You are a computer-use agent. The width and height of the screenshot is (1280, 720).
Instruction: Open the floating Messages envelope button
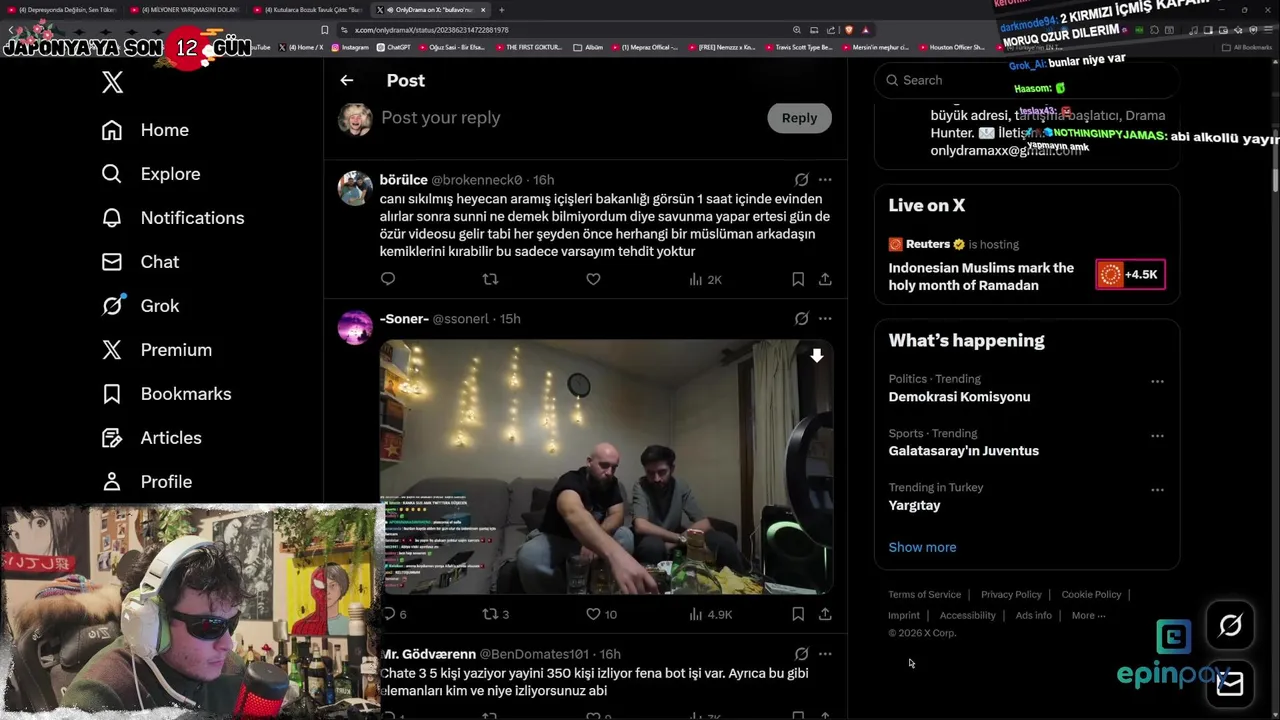1230,684
